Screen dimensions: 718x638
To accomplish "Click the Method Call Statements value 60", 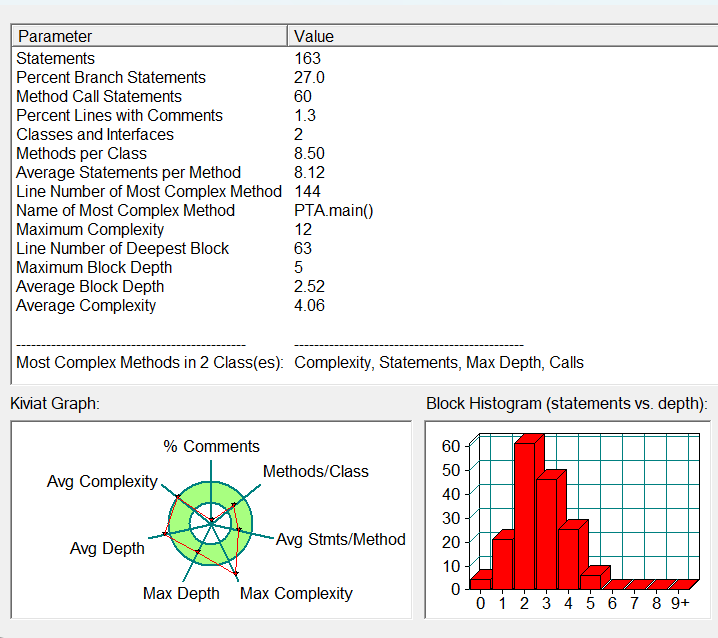I will coord(303,97).
